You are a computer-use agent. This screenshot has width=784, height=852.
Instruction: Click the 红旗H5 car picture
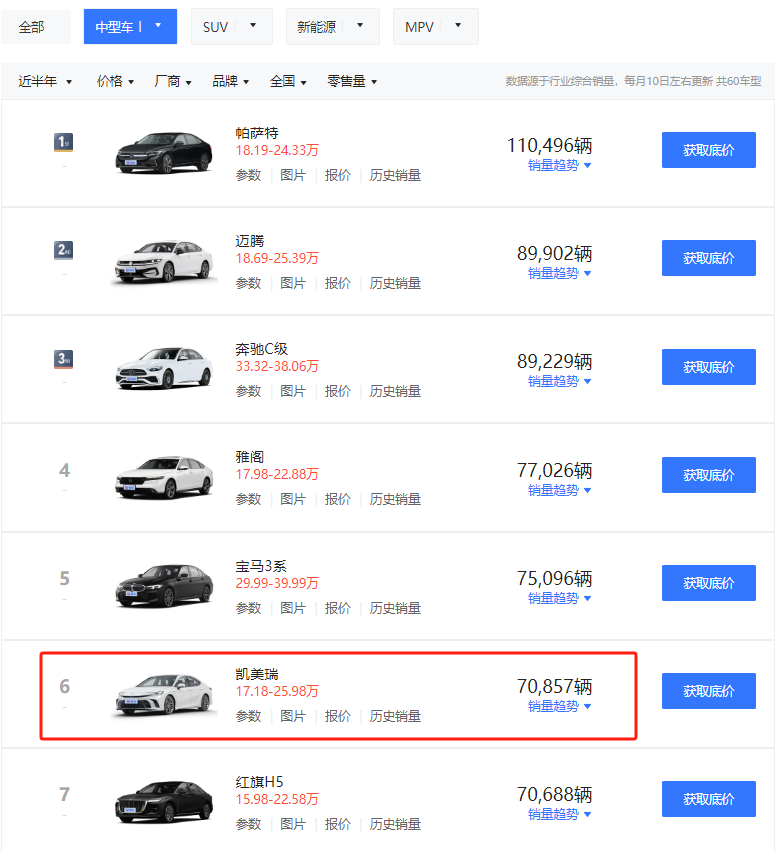click(x=164, y=801)
